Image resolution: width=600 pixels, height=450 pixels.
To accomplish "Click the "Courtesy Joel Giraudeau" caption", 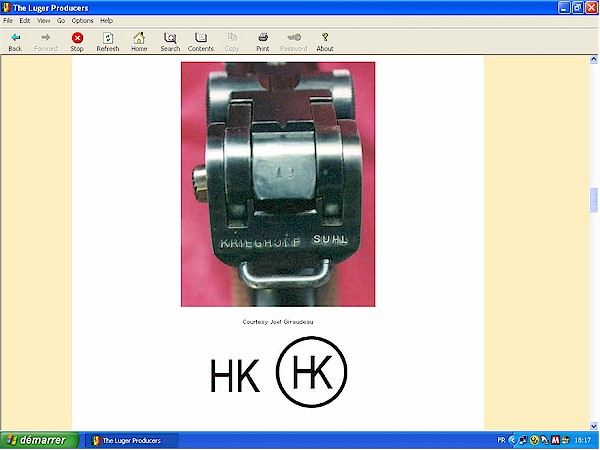I will (x=278, y=322).
